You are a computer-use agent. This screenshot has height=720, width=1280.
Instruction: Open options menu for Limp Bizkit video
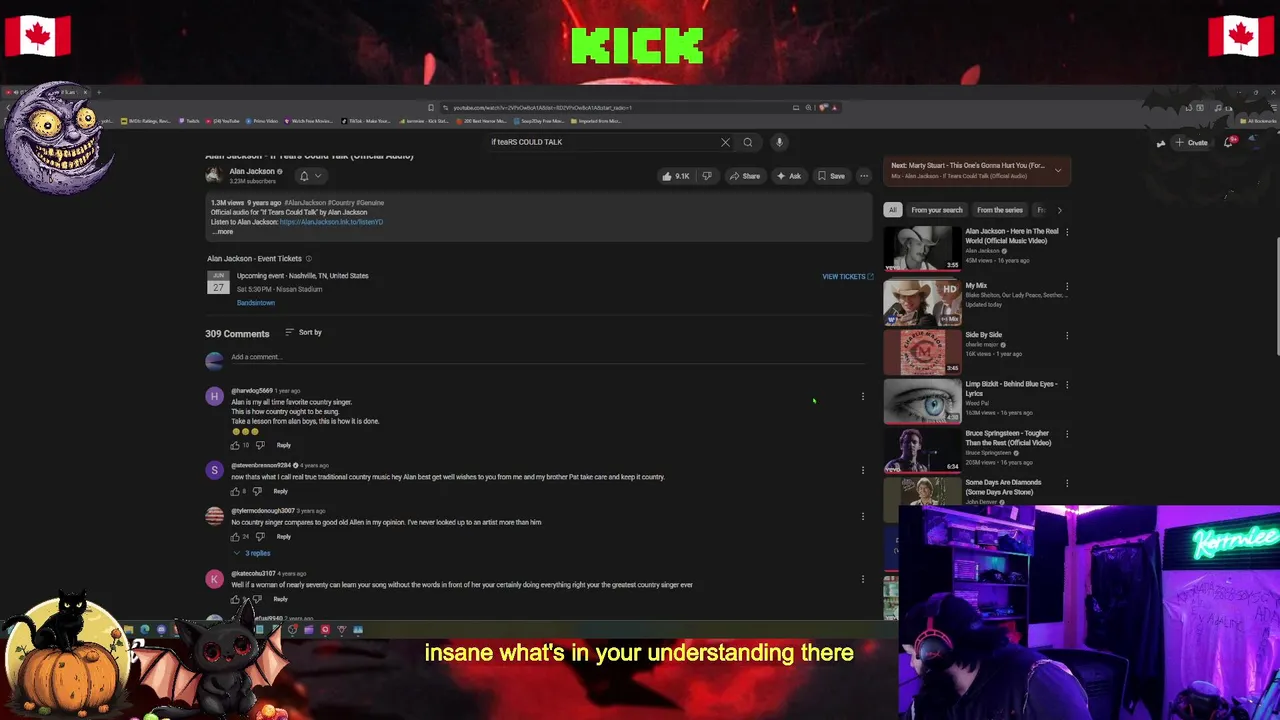pyautogui.click(x=1067, y=384)
